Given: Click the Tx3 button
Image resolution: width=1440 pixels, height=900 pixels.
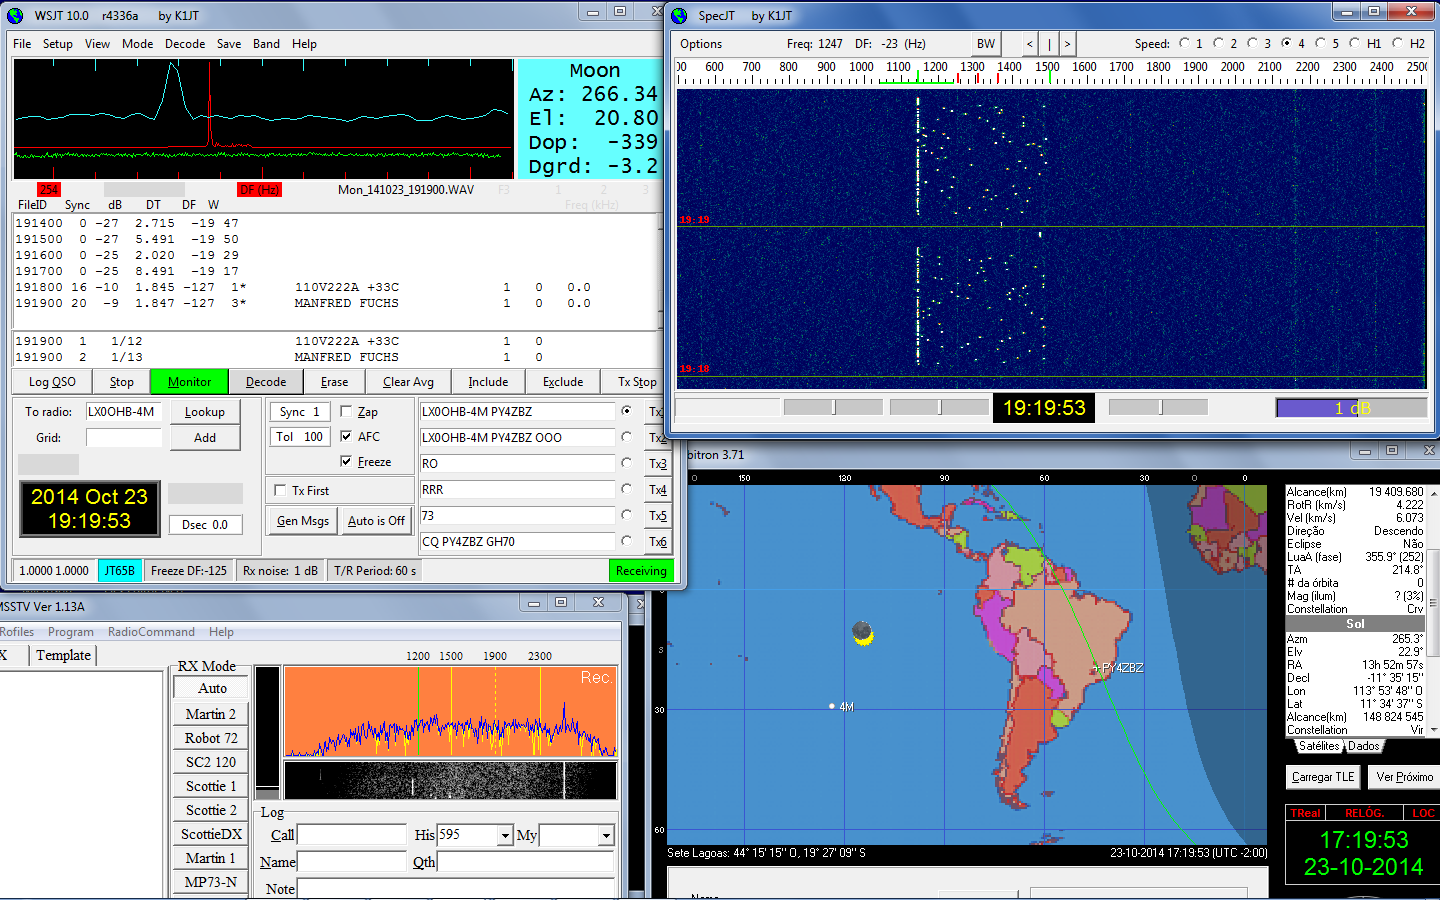Looking at the screenshot, I should [x=657, y=464].
